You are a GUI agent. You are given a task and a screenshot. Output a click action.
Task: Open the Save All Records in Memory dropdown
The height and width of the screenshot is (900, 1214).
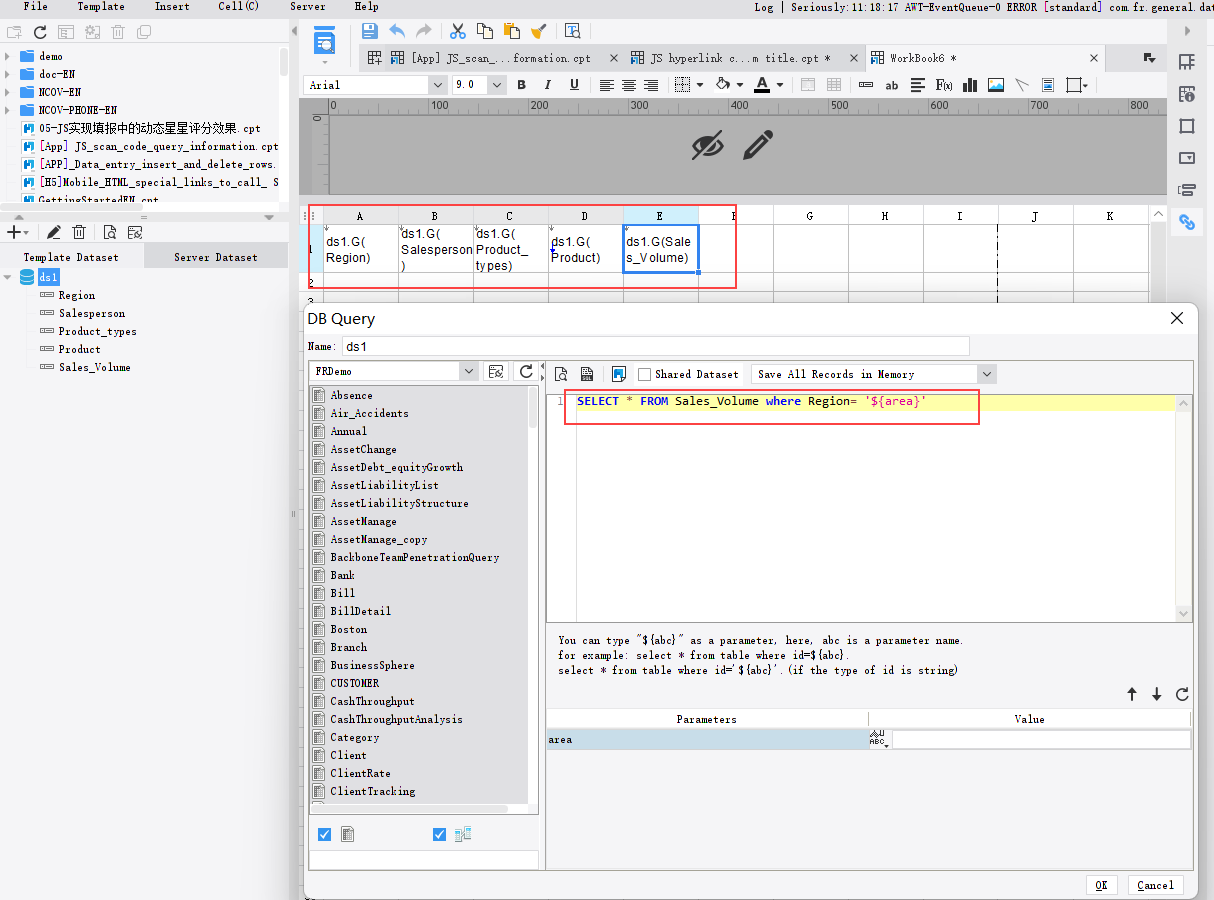point(986,374)
